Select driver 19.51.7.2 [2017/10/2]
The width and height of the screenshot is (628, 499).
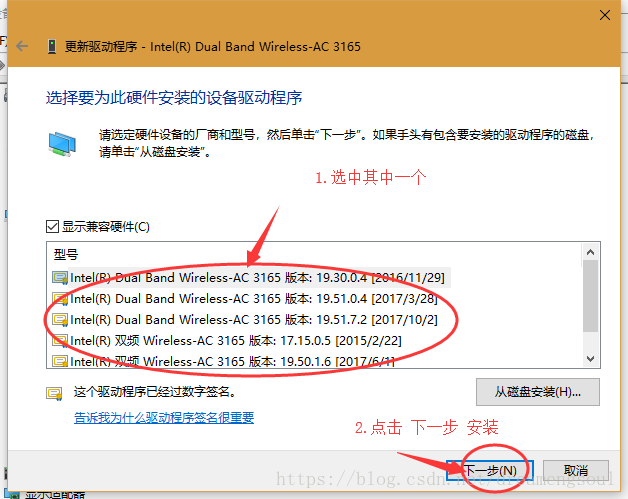click(254, 320)
